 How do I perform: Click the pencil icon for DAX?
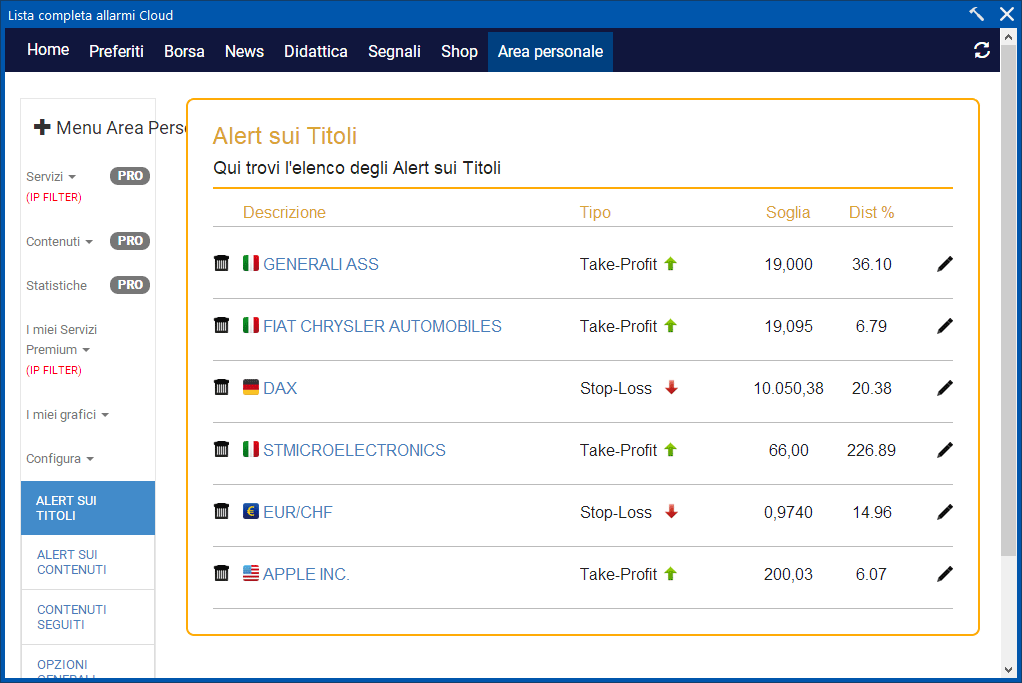tap(944, 388)
